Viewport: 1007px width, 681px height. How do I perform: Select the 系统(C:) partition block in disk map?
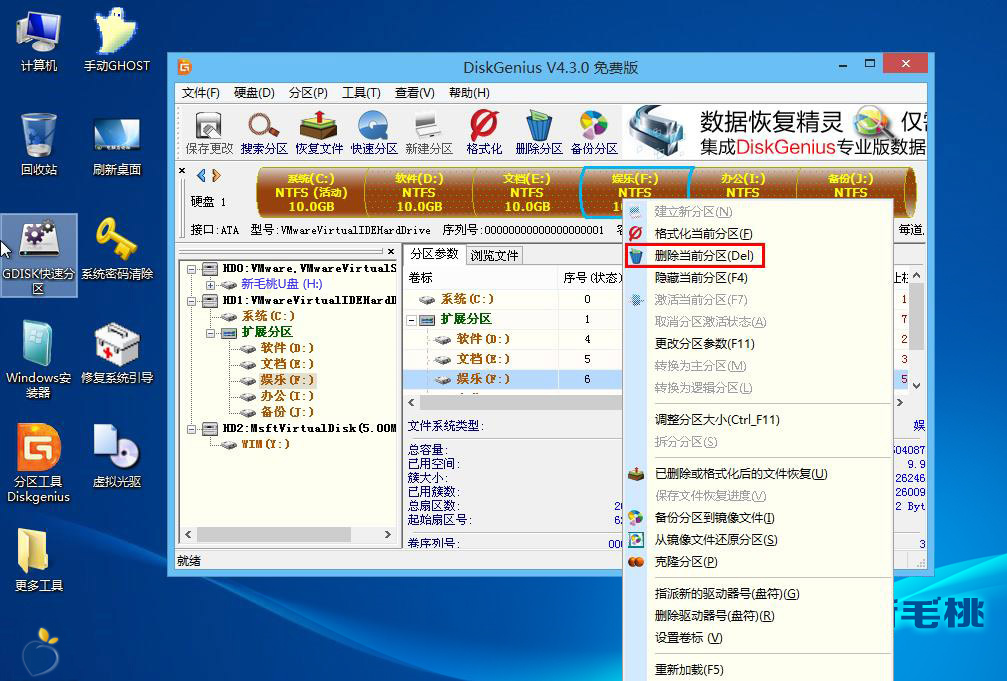311,192
